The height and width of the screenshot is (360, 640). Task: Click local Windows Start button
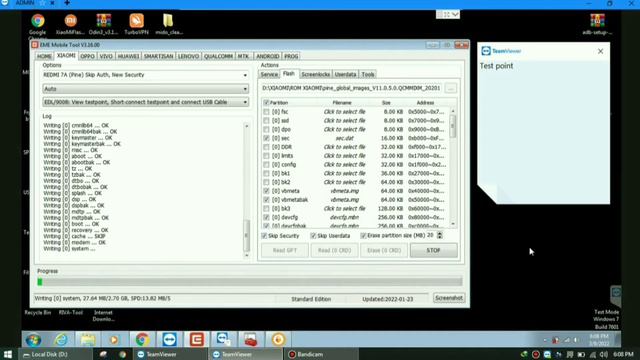[7, 354]
